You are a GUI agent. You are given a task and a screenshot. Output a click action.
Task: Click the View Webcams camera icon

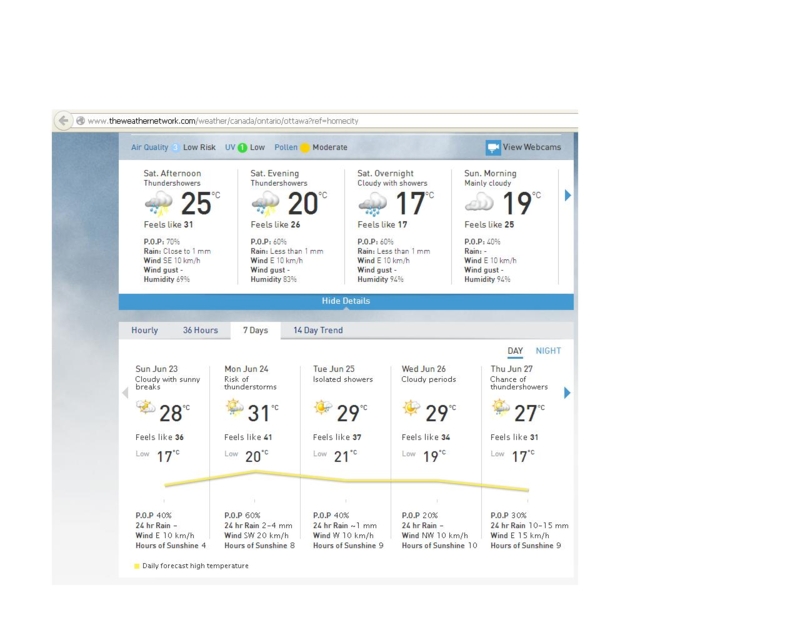[x=493, y=147]
